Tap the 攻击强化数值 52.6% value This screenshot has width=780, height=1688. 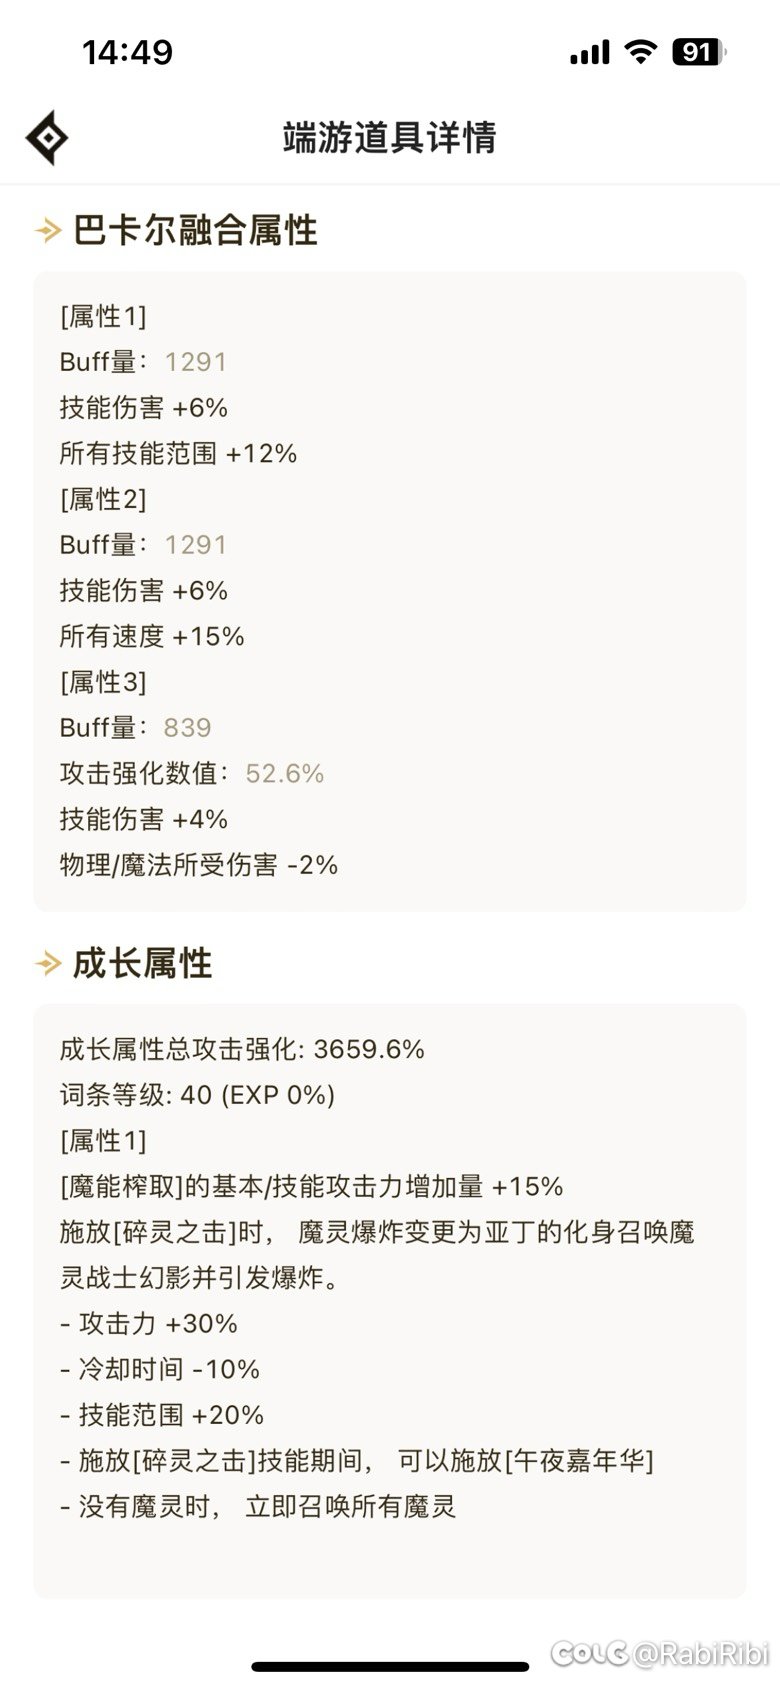click(x=285, y=774)
